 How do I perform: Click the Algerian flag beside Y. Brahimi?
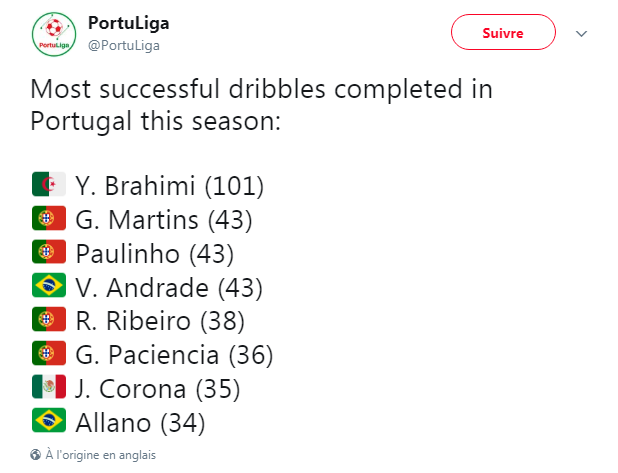[x=48, y=185]
